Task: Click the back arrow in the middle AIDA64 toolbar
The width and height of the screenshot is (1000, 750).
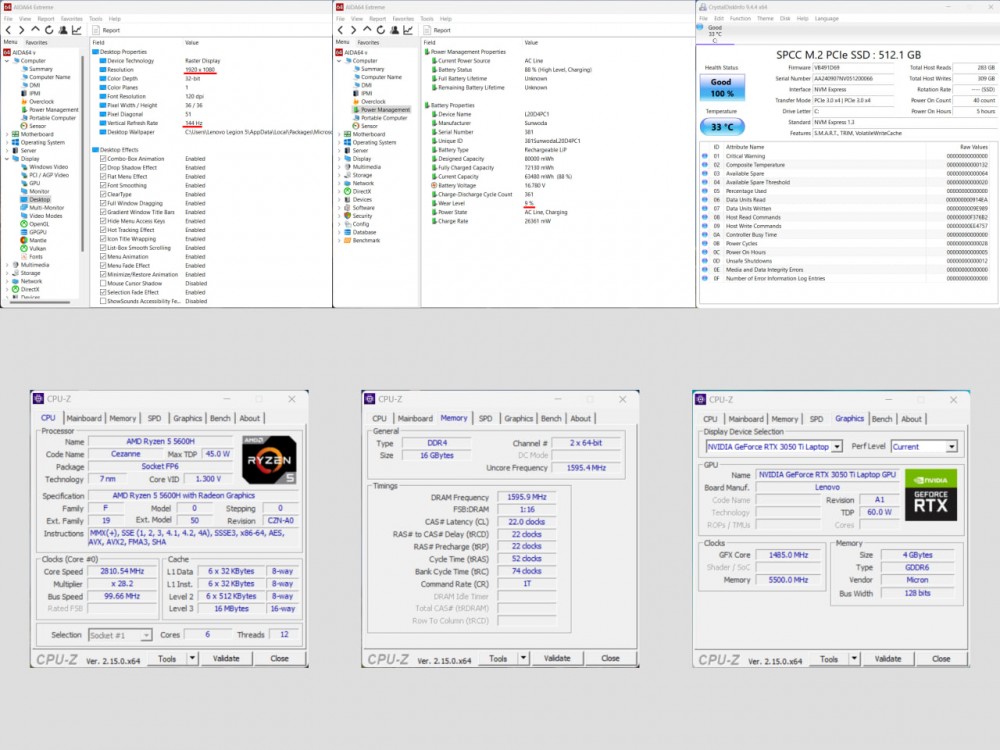Action: [x=342, y=30]
